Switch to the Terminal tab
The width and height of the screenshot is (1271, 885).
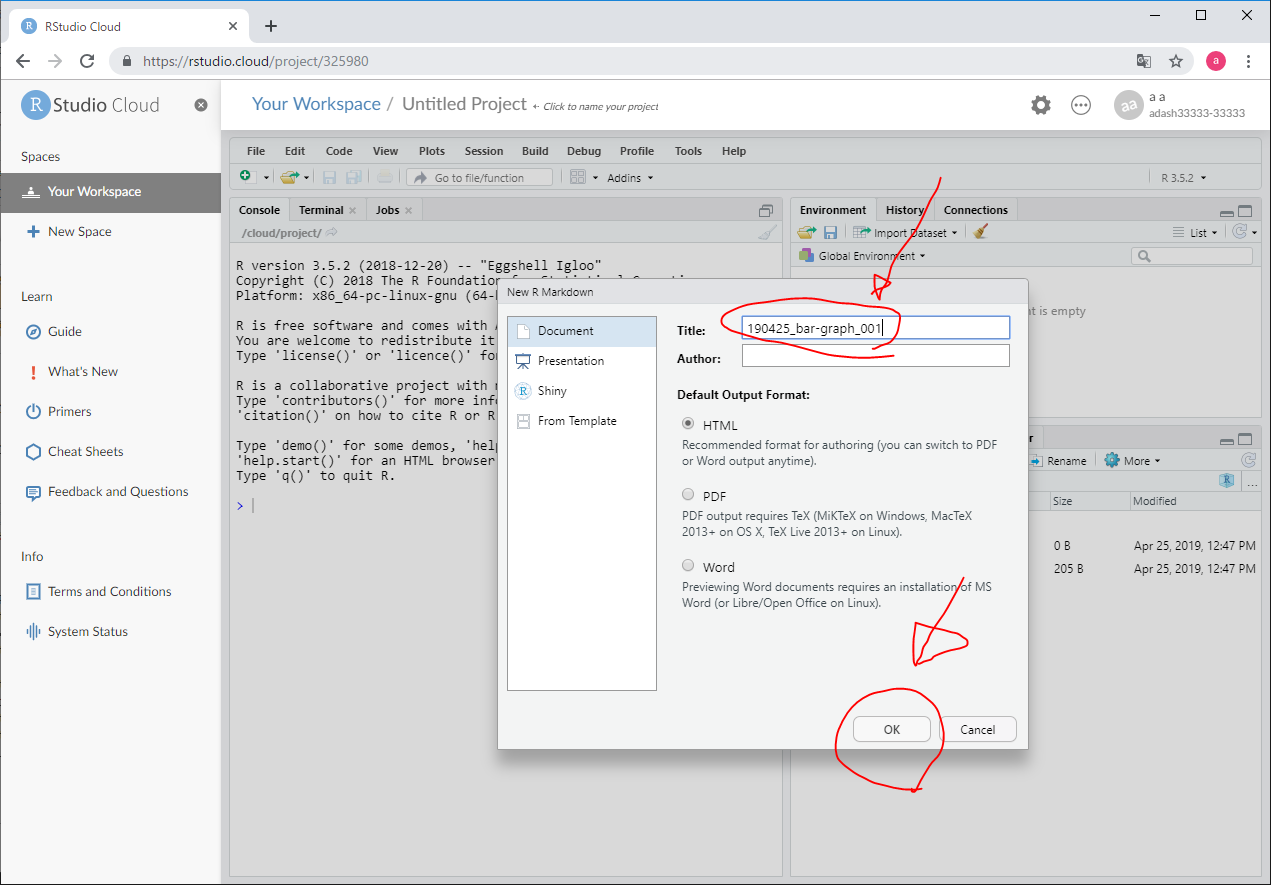pyautogui.click(x=321, y=210)
